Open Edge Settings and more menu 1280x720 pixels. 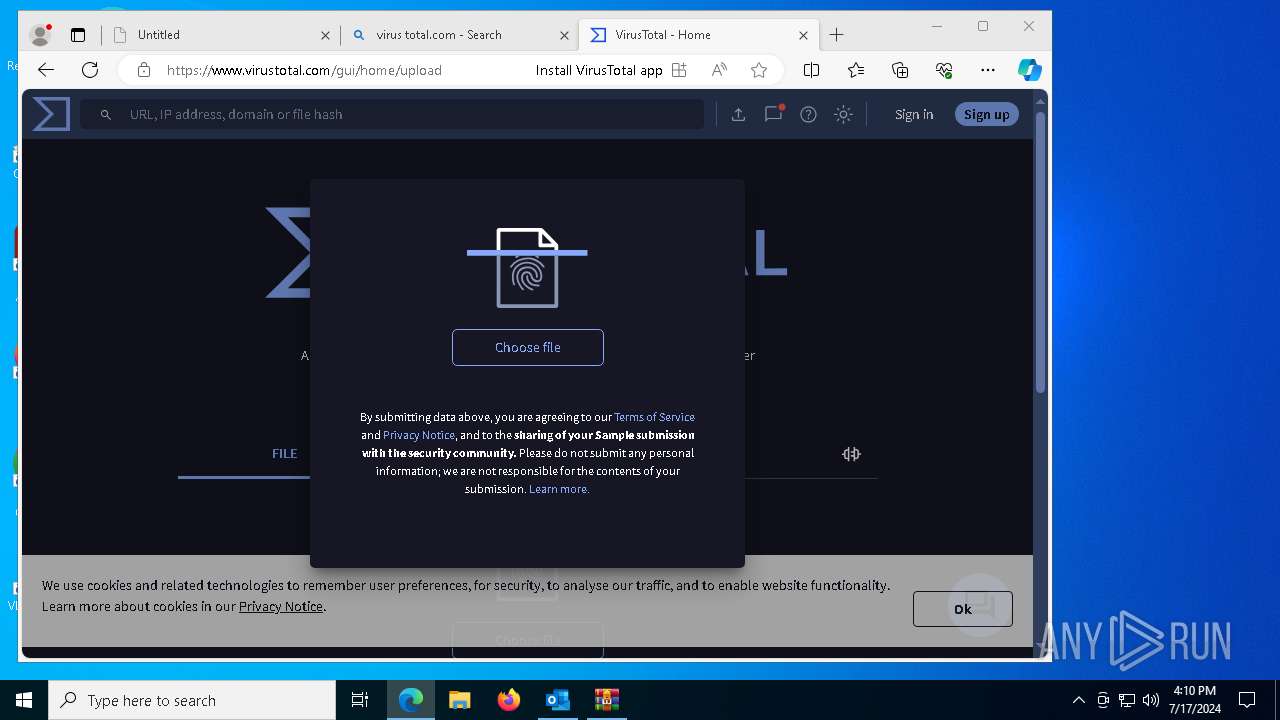coord(988,70)
